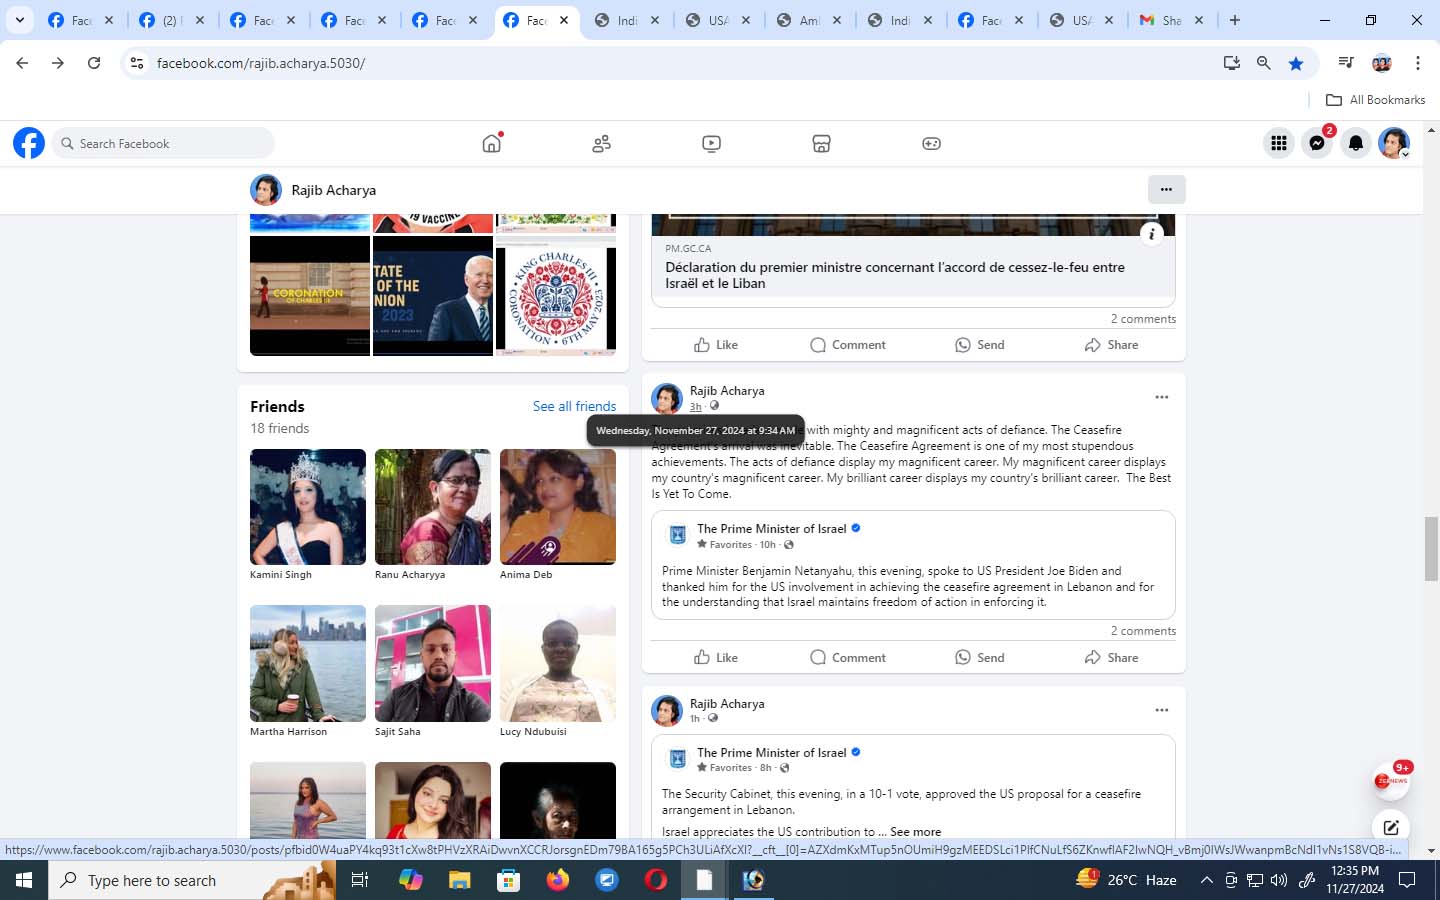Click See all friends link
The height and width of the screenshot is (900, 1440).
574,406
